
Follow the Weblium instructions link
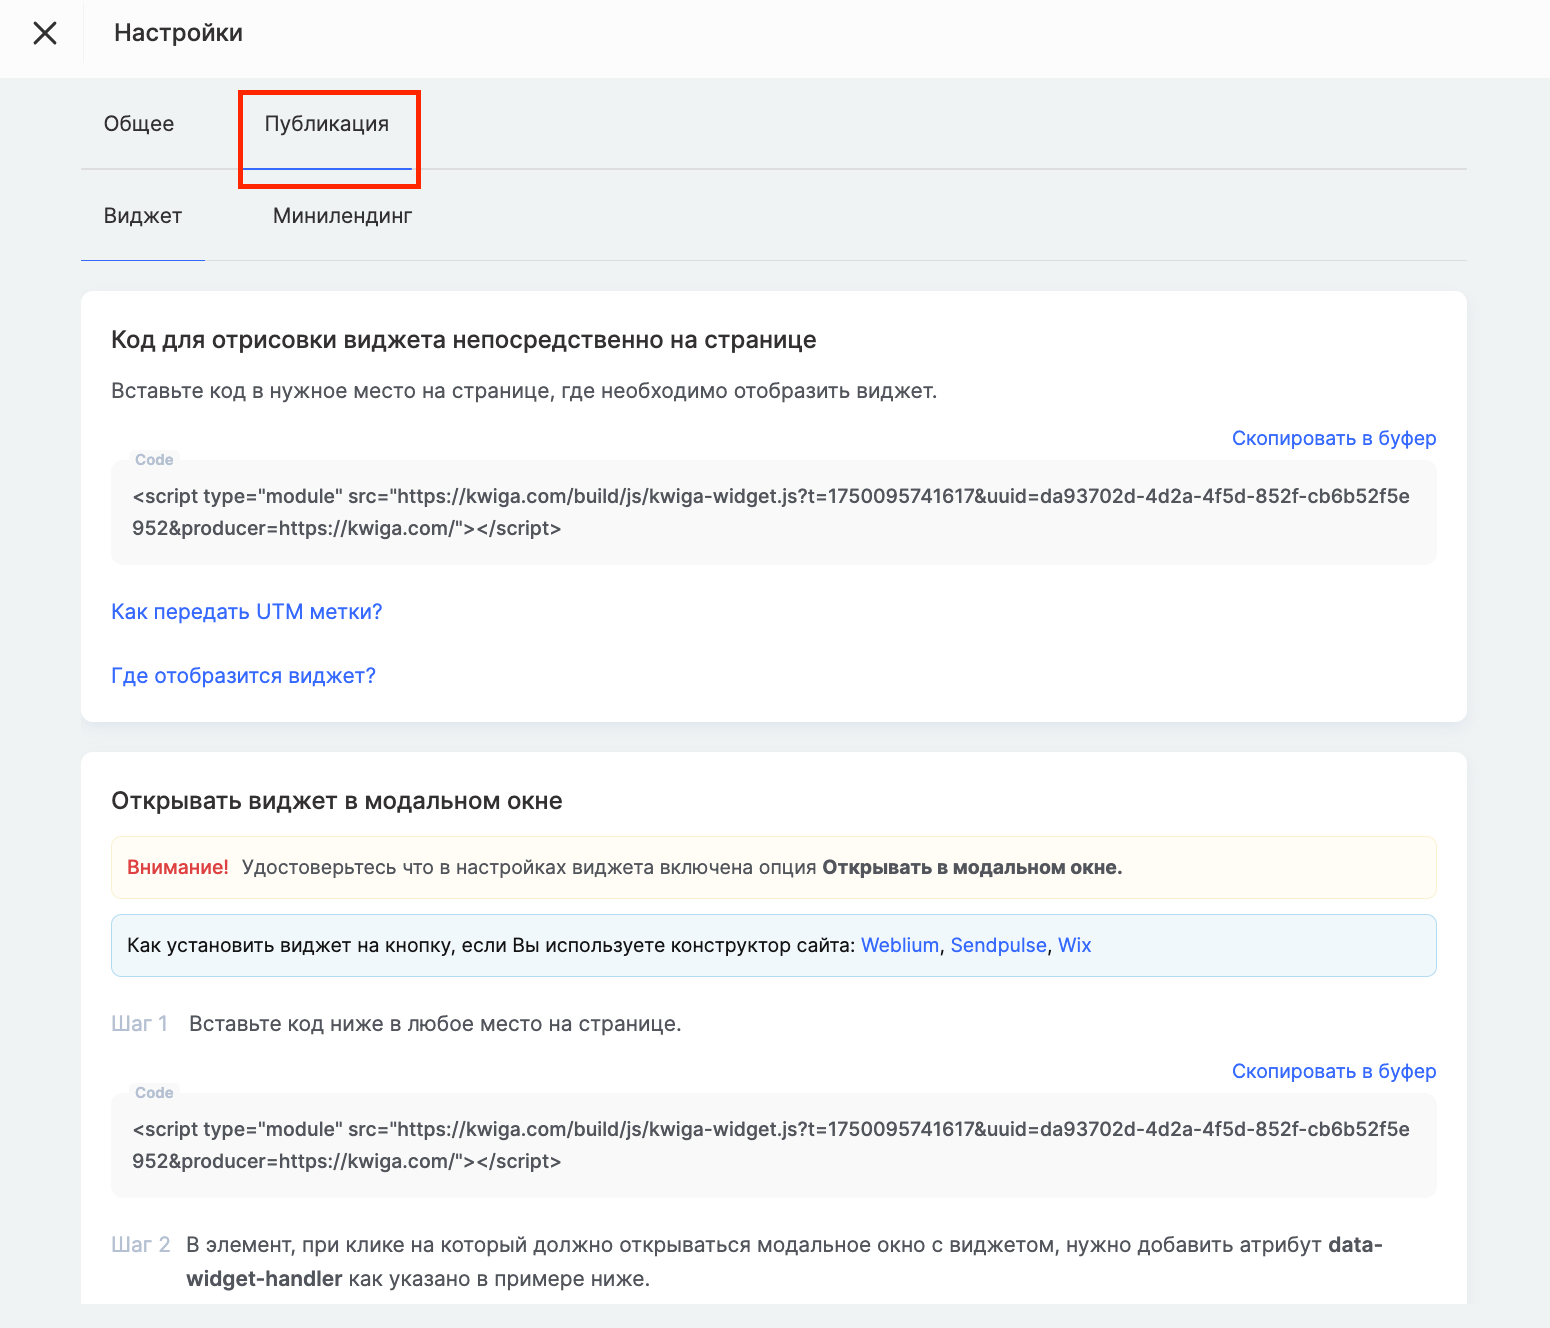900,945
